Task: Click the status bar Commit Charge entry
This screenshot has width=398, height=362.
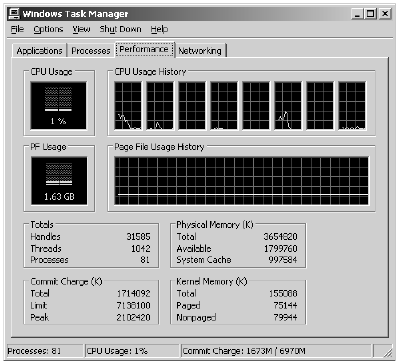Action: [x=276, y=351]
